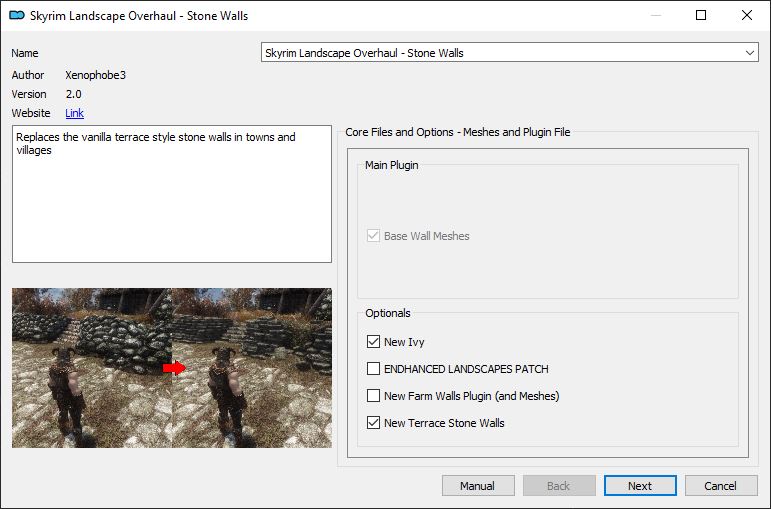The image size is (771, 509).
Task: Uncheck New Terrace Stone Walls
Action: 373,422
